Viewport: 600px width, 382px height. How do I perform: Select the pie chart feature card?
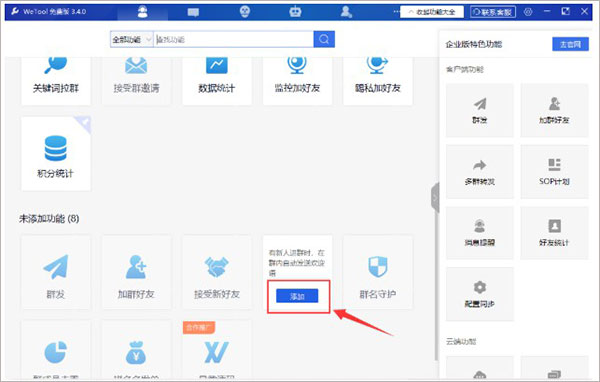pyautogui.click(x=56, y=350)
